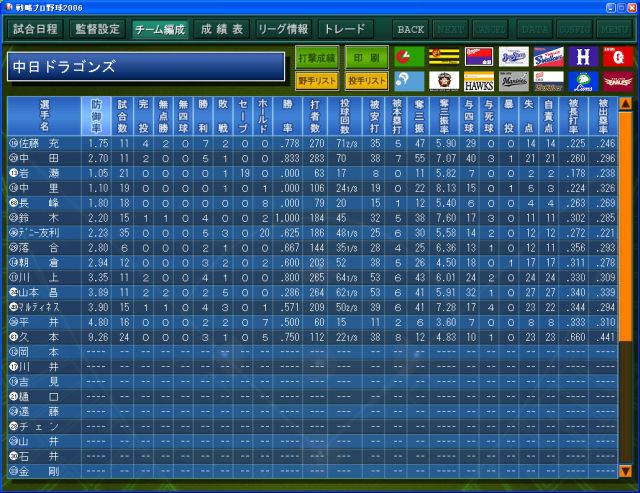Select the Buffaloes team logo
Viewport: 640px width, 493px height.
pyautogui.click(x=548, y=81)
